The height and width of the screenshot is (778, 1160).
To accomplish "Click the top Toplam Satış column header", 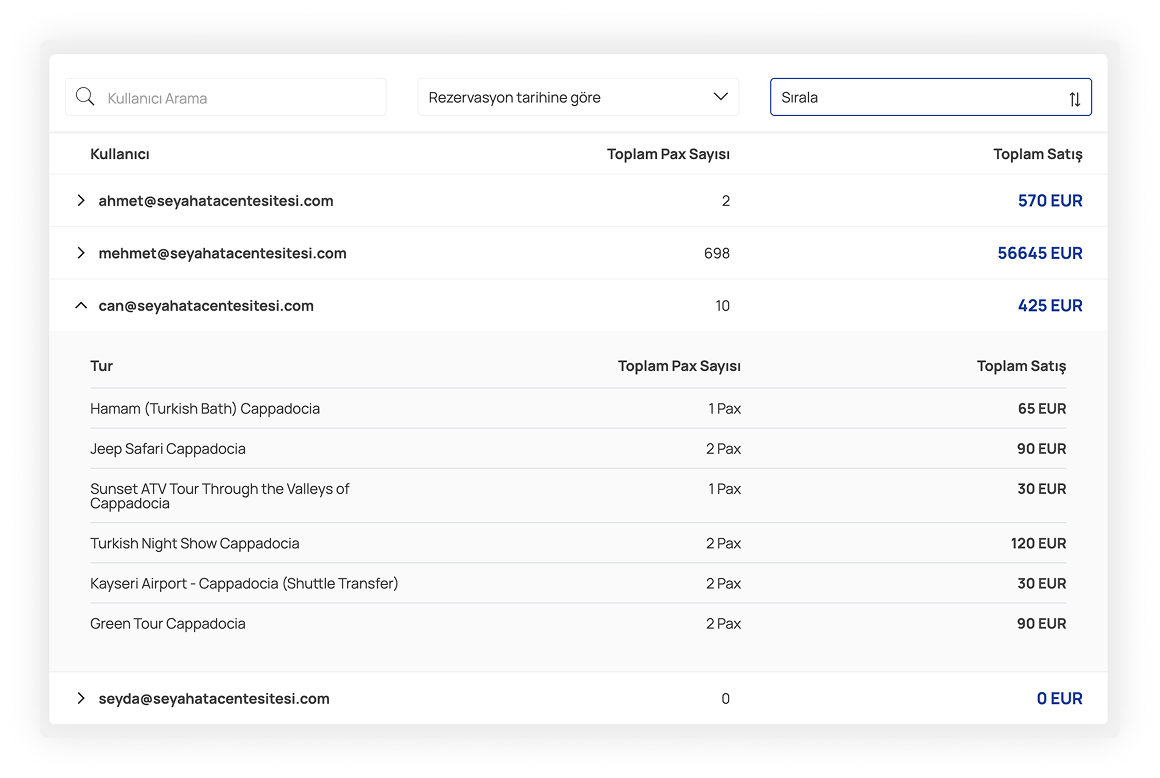I will coord(1037,154).
